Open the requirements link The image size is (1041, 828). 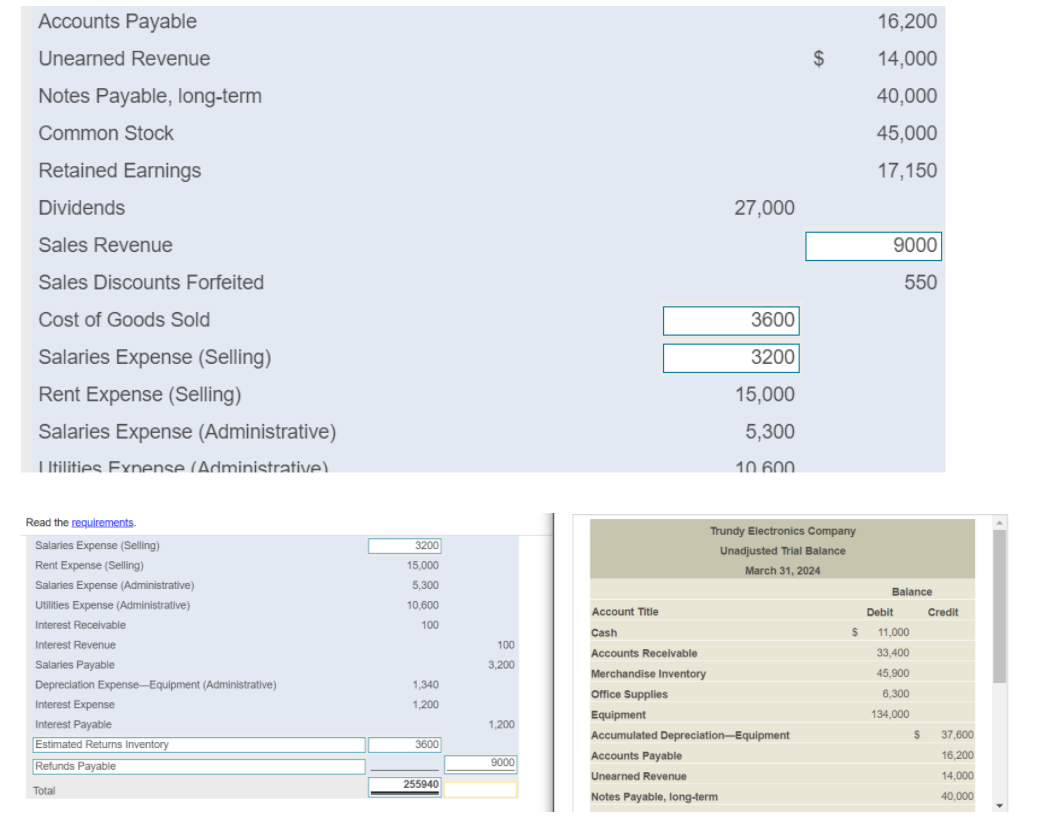click(x=101, y=522)
